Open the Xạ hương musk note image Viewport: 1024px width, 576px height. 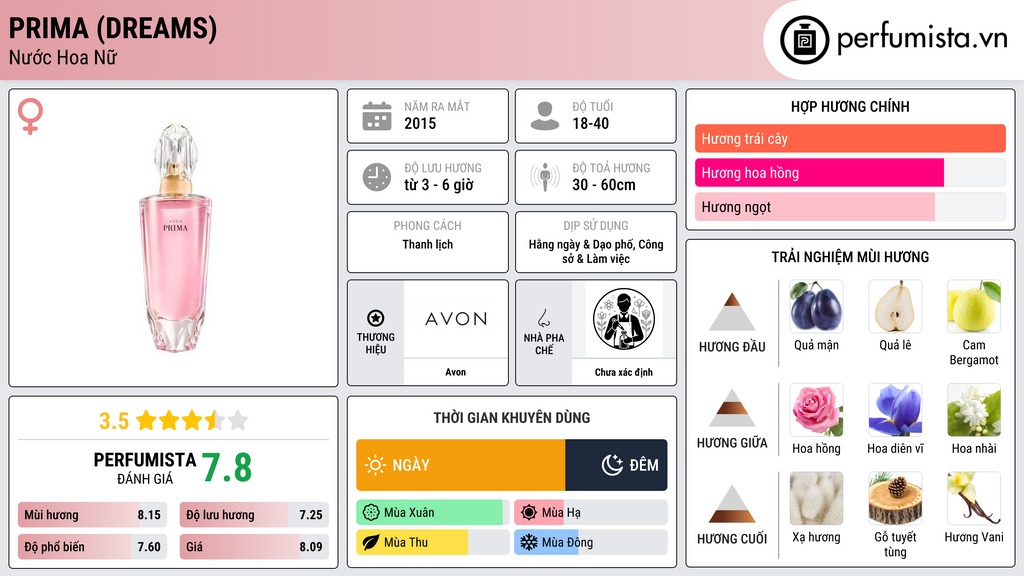pyautogui.click(x=816, y=499)
